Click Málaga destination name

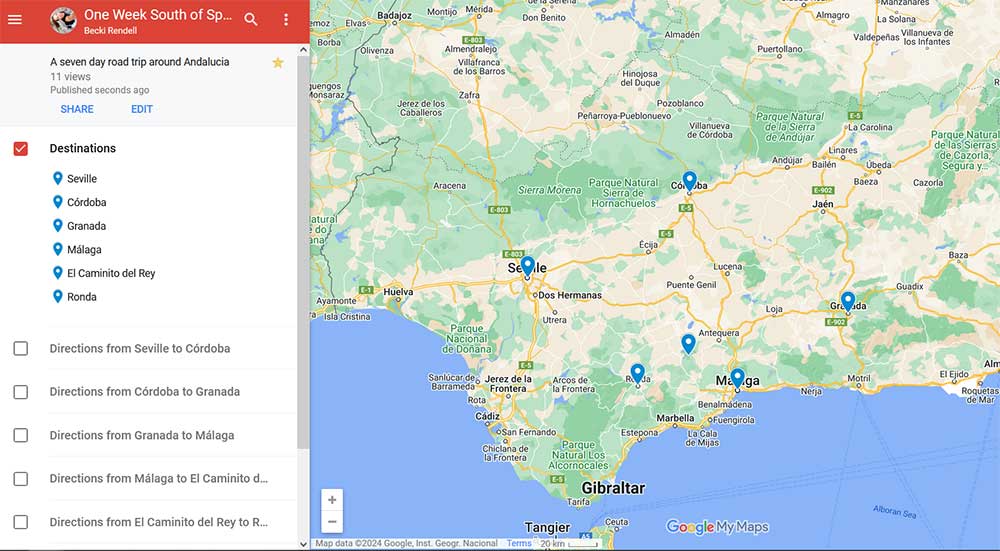click(84, 249)
